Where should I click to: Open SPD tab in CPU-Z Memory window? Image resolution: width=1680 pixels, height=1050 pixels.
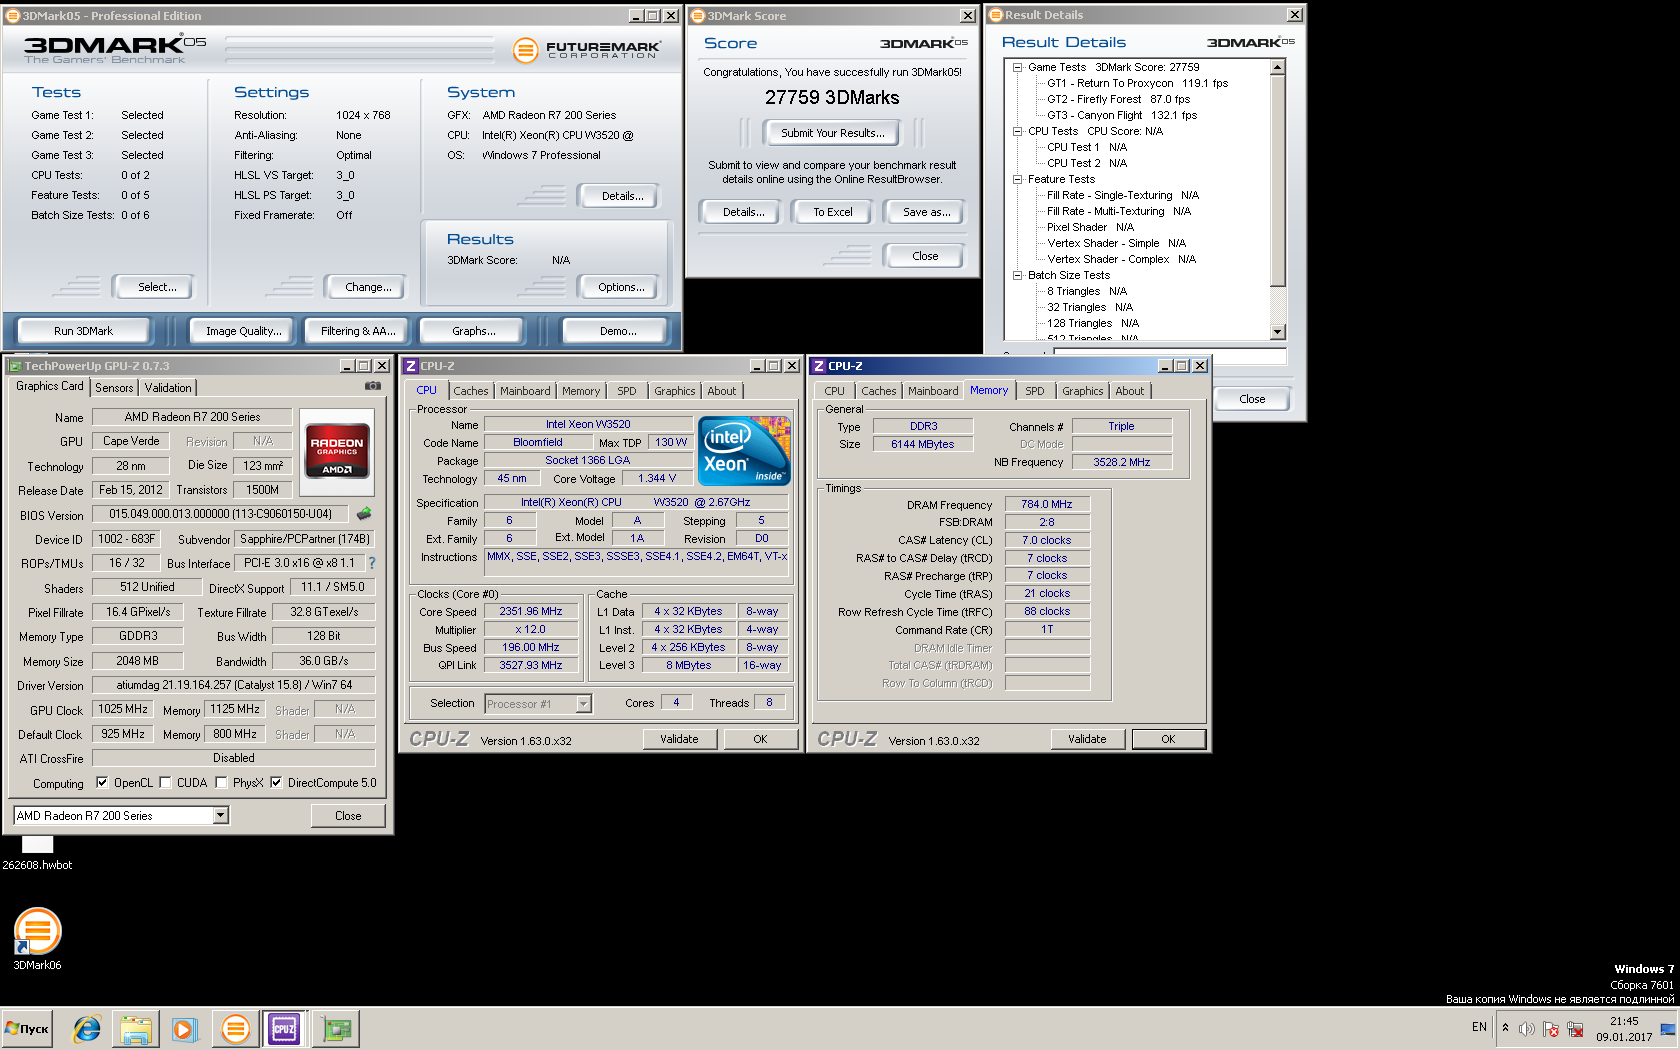1035,391
